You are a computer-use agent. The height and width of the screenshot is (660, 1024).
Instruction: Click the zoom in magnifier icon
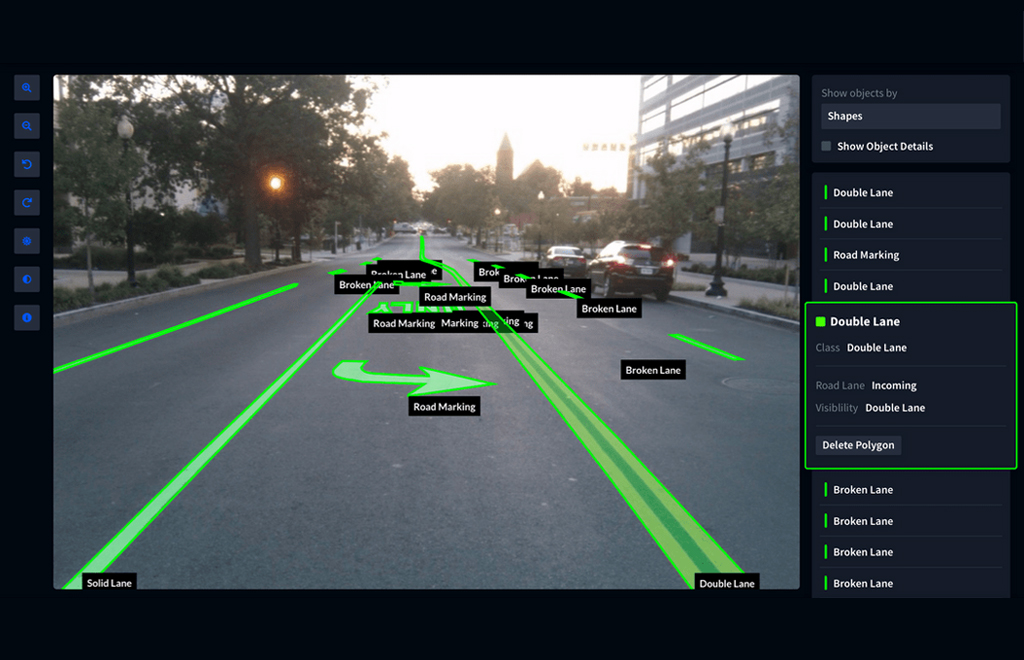27,88
